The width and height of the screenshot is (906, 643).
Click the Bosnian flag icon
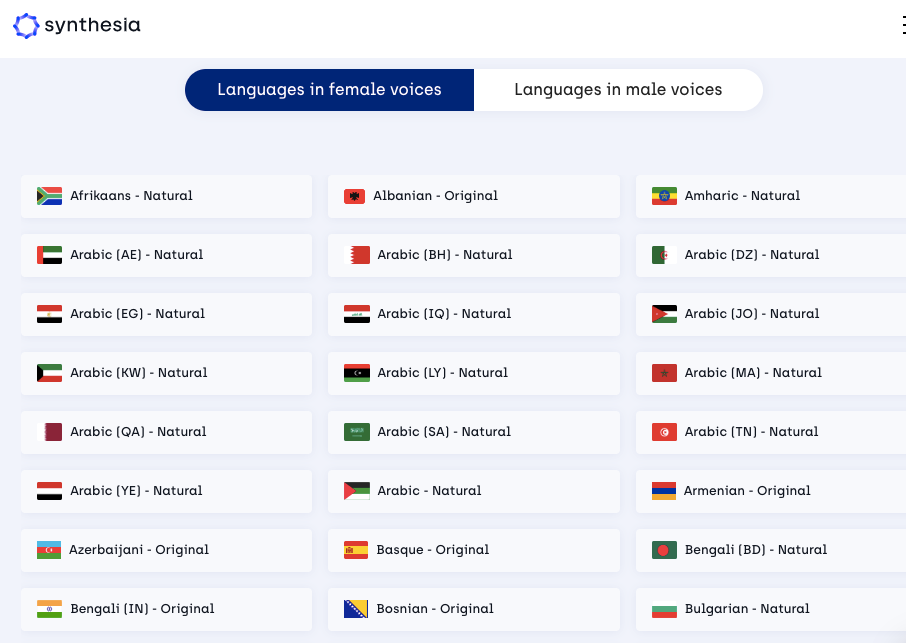pos(356,609)
